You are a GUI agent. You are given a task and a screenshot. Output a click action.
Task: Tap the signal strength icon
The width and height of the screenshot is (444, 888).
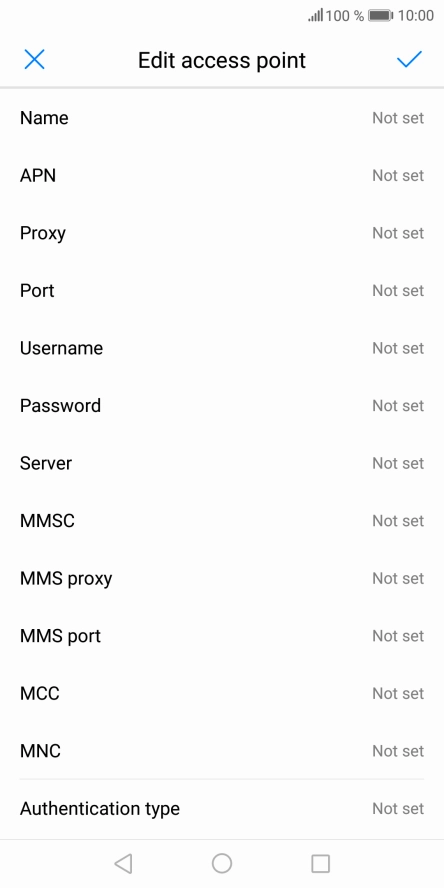pyautogui.click(x=315, y=15)
